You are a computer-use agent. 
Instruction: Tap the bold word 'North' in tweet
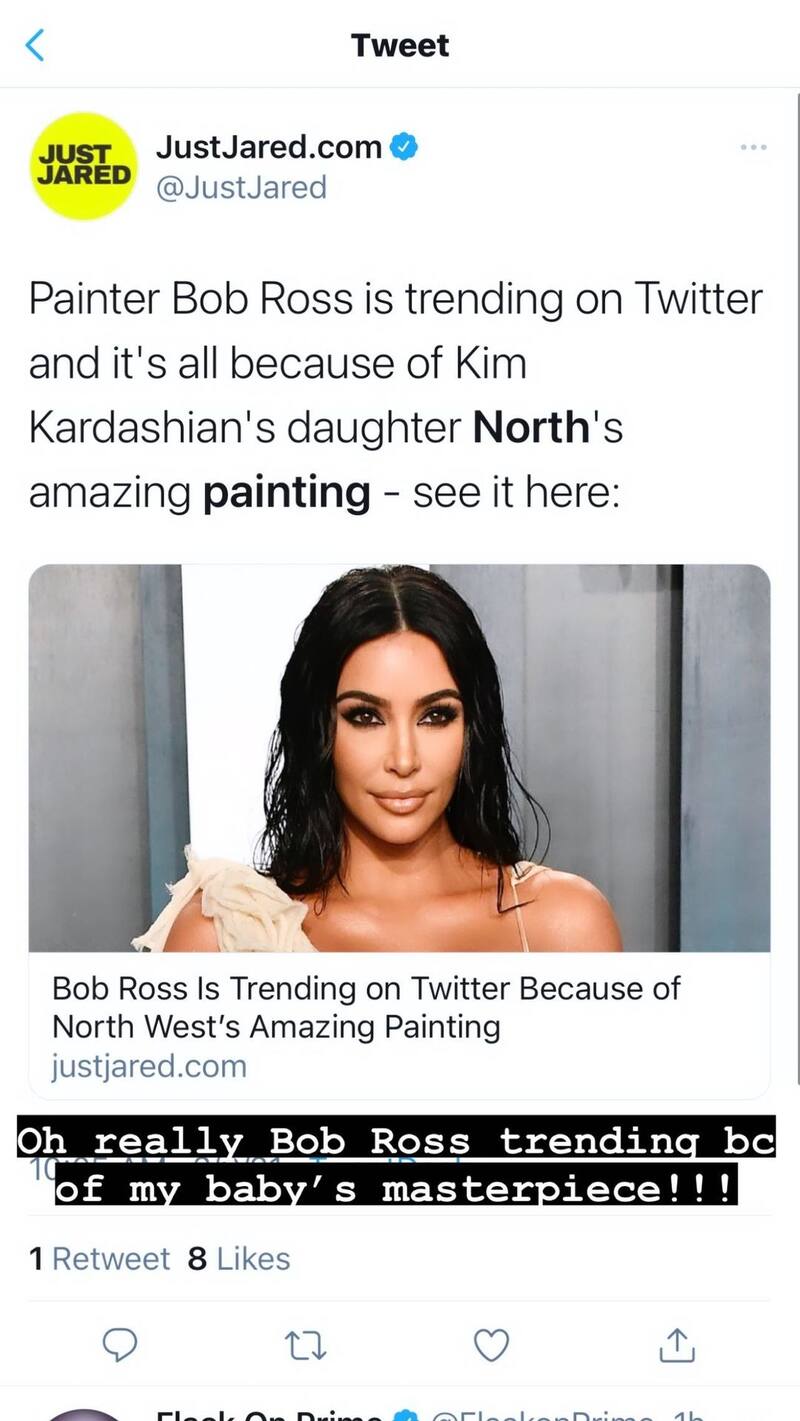pyautogui.click(x=528, y=427)
